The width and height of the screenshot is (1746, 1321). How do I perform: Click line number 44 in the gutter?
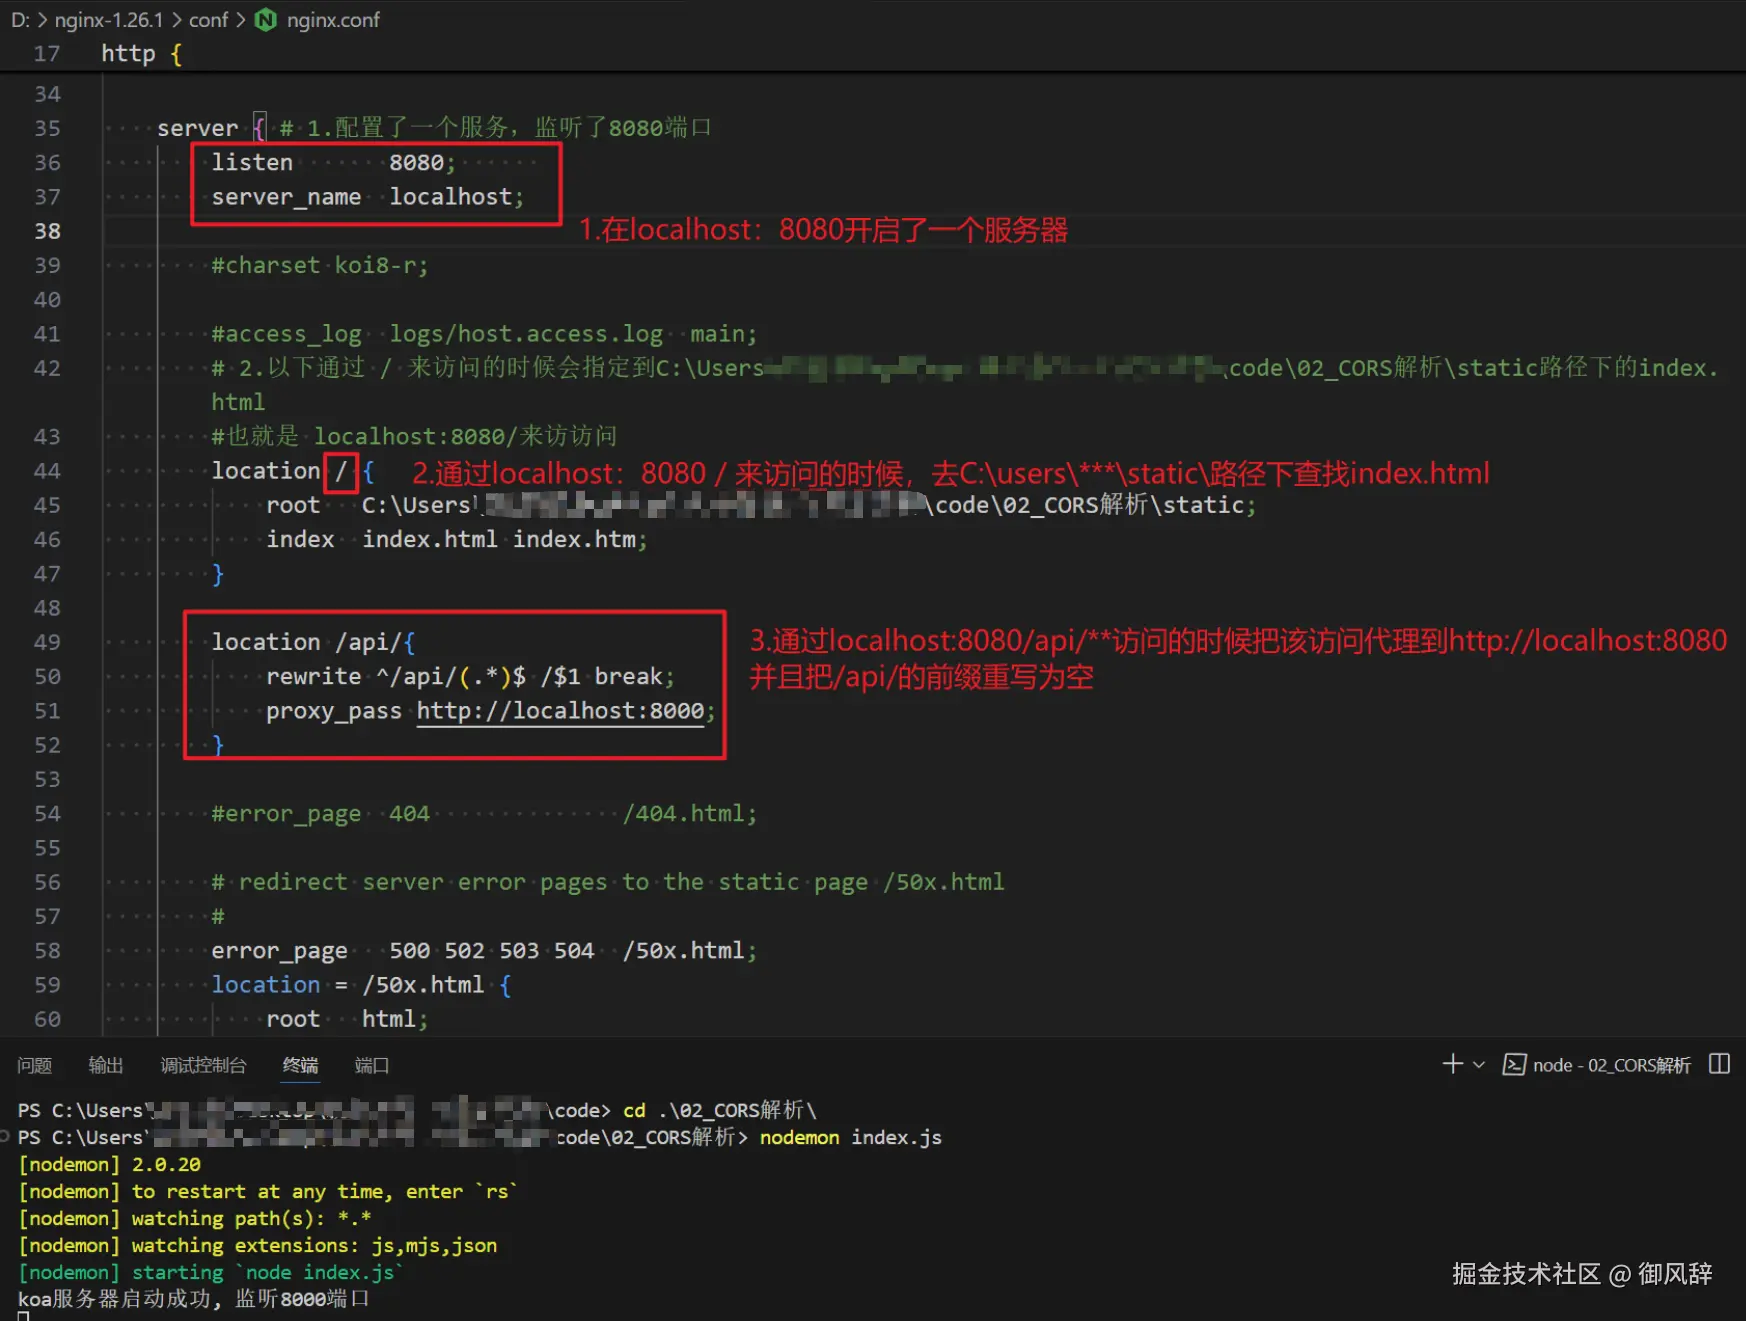pyautogui.click(x=47, y=471)
